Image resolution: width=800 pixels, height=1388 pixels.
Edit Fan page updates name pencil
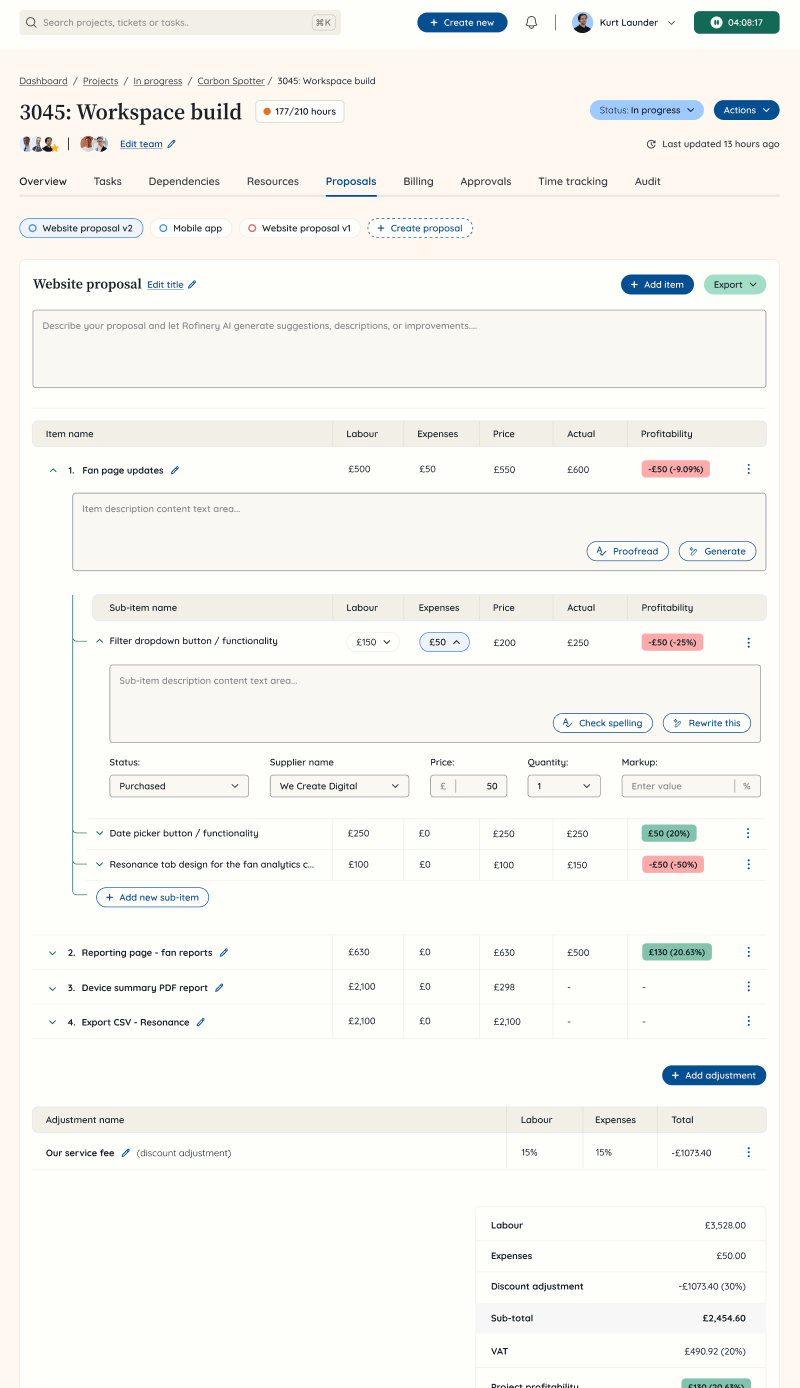point(175,470)
